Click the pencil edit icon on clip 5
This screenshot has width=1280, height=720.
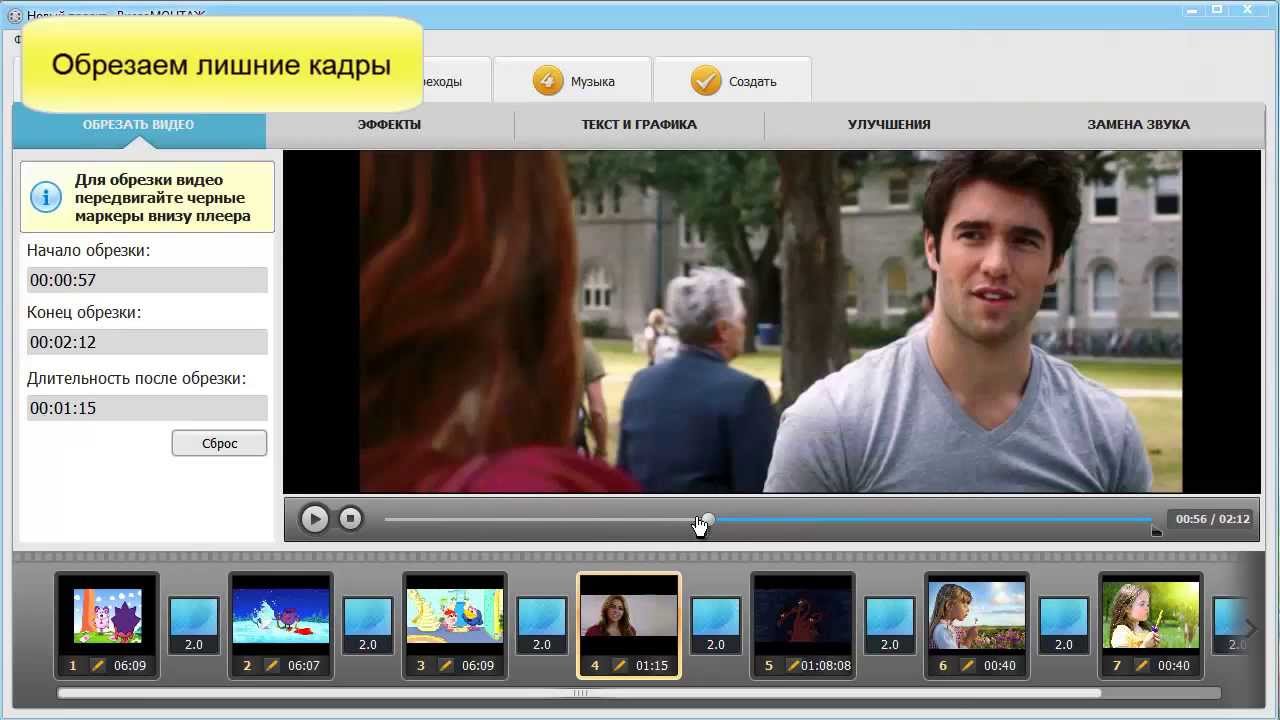[x=793, y=665]
